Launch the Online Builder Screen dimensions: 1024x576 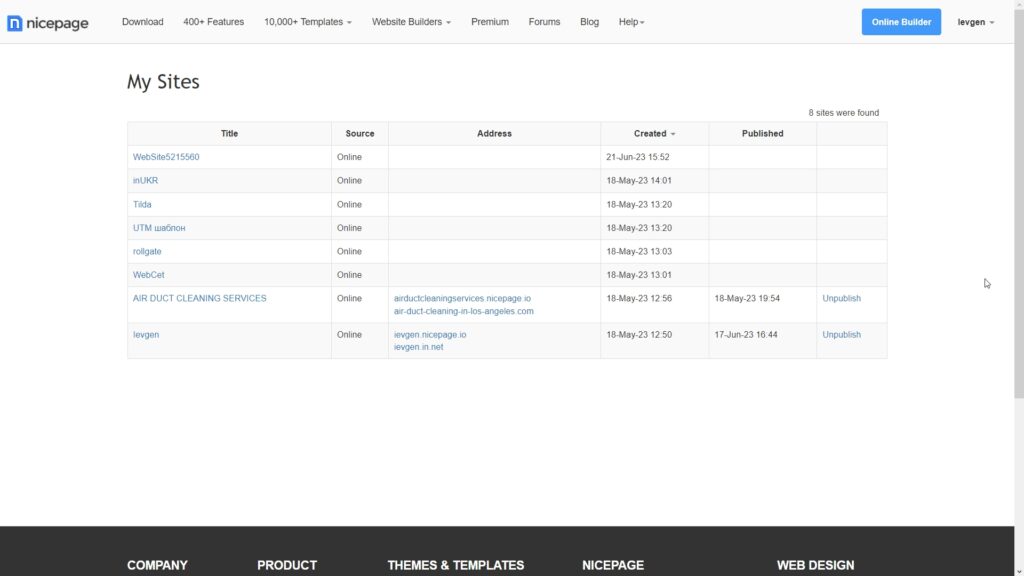click(x=900, y=22)
